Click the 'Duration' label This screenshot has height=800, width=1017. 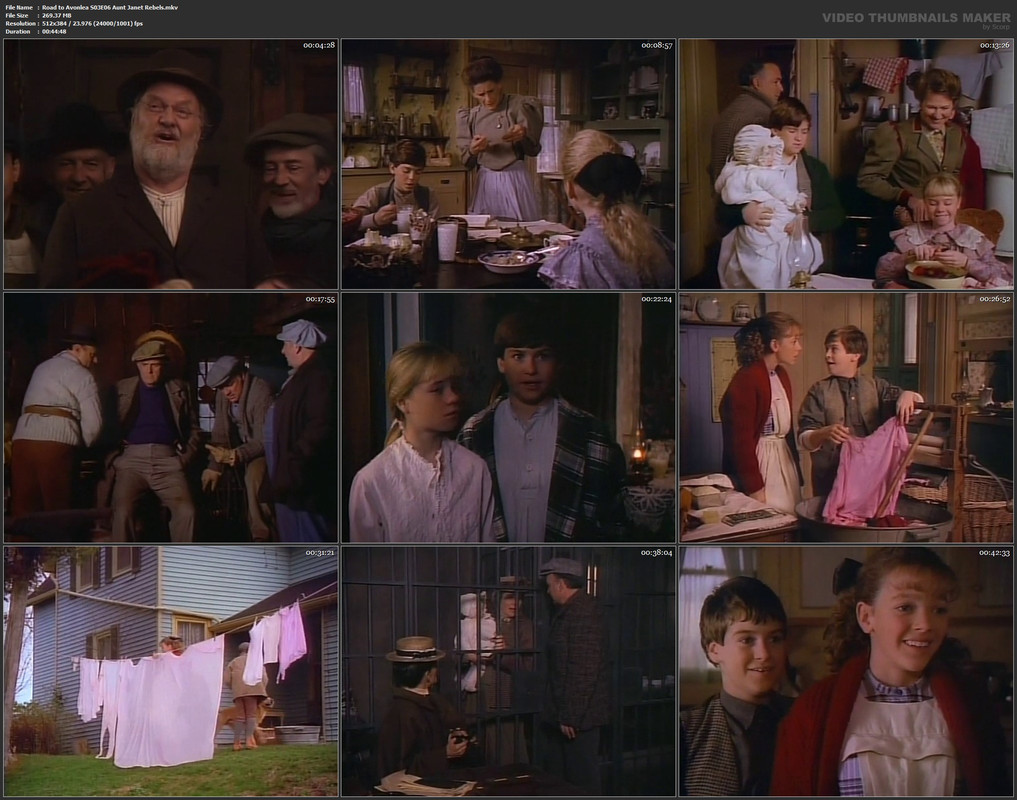tap(18, 31)
